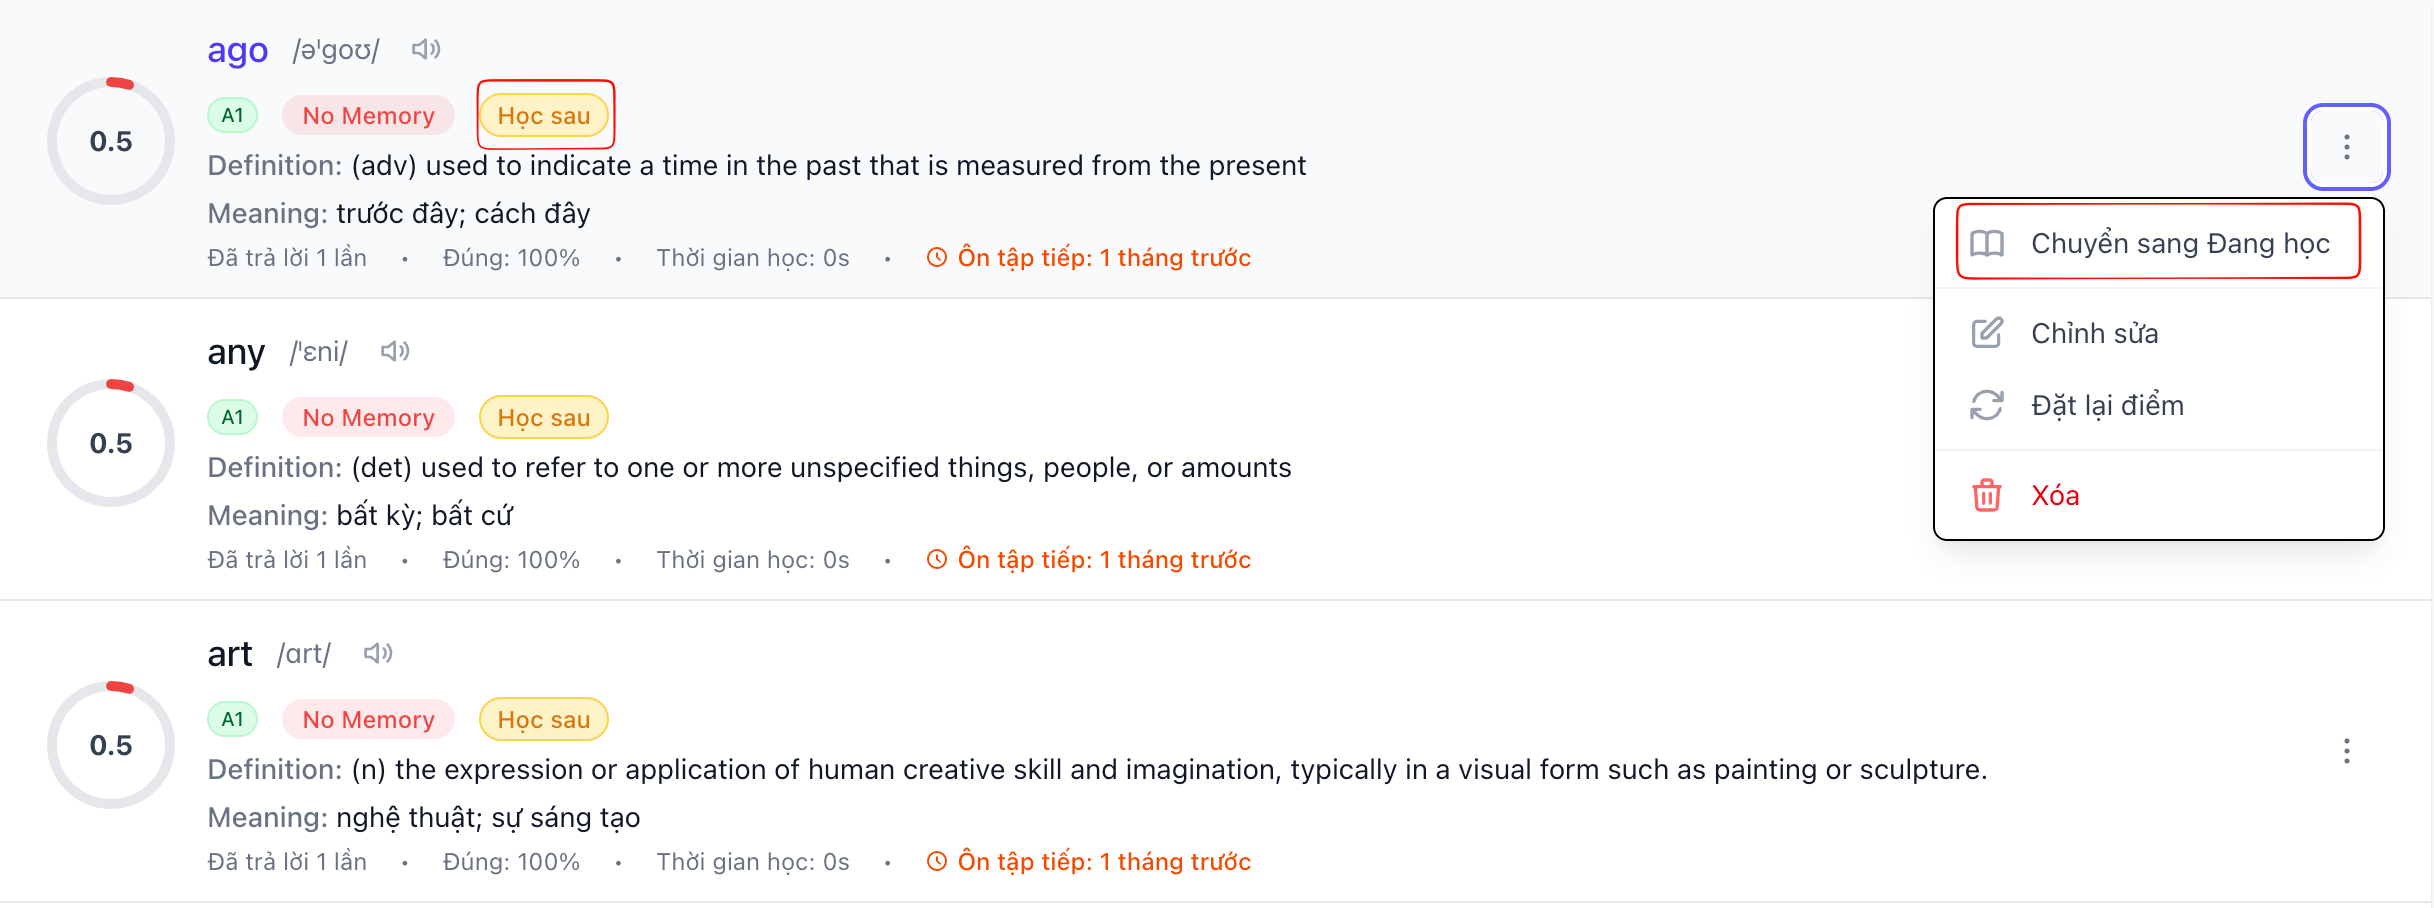Select 'Chuyển sang Đang học' menu option

click(2158, 243)
